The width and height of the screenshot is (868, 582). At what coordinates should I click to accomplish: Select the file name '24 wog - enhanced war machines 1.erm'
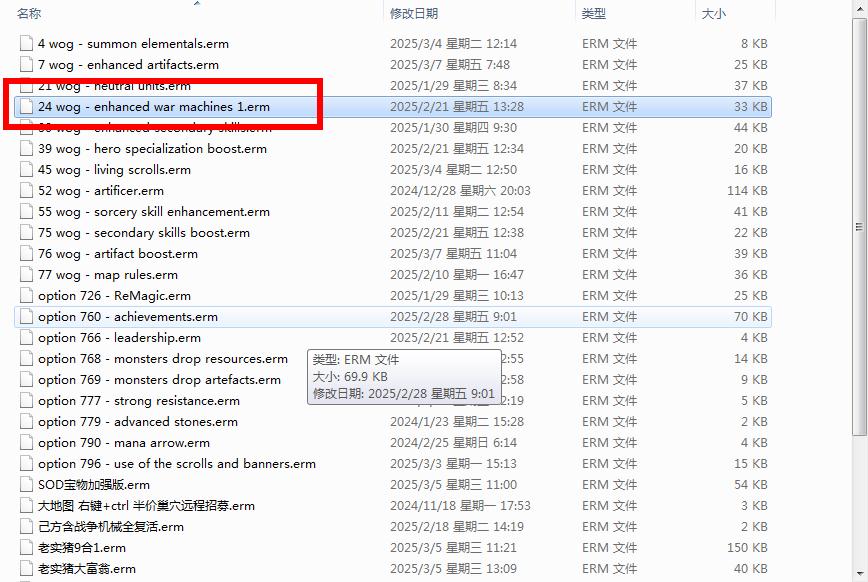pyautogui.click(x=154, y=107)
